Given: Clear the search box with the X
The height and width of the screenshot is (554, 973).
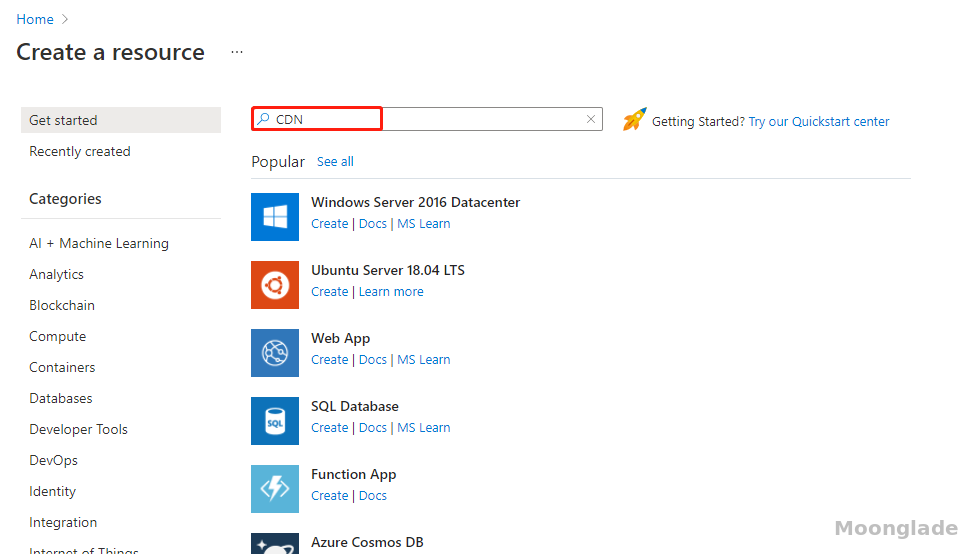Looking at the screenshot, I should click(591, 119).
